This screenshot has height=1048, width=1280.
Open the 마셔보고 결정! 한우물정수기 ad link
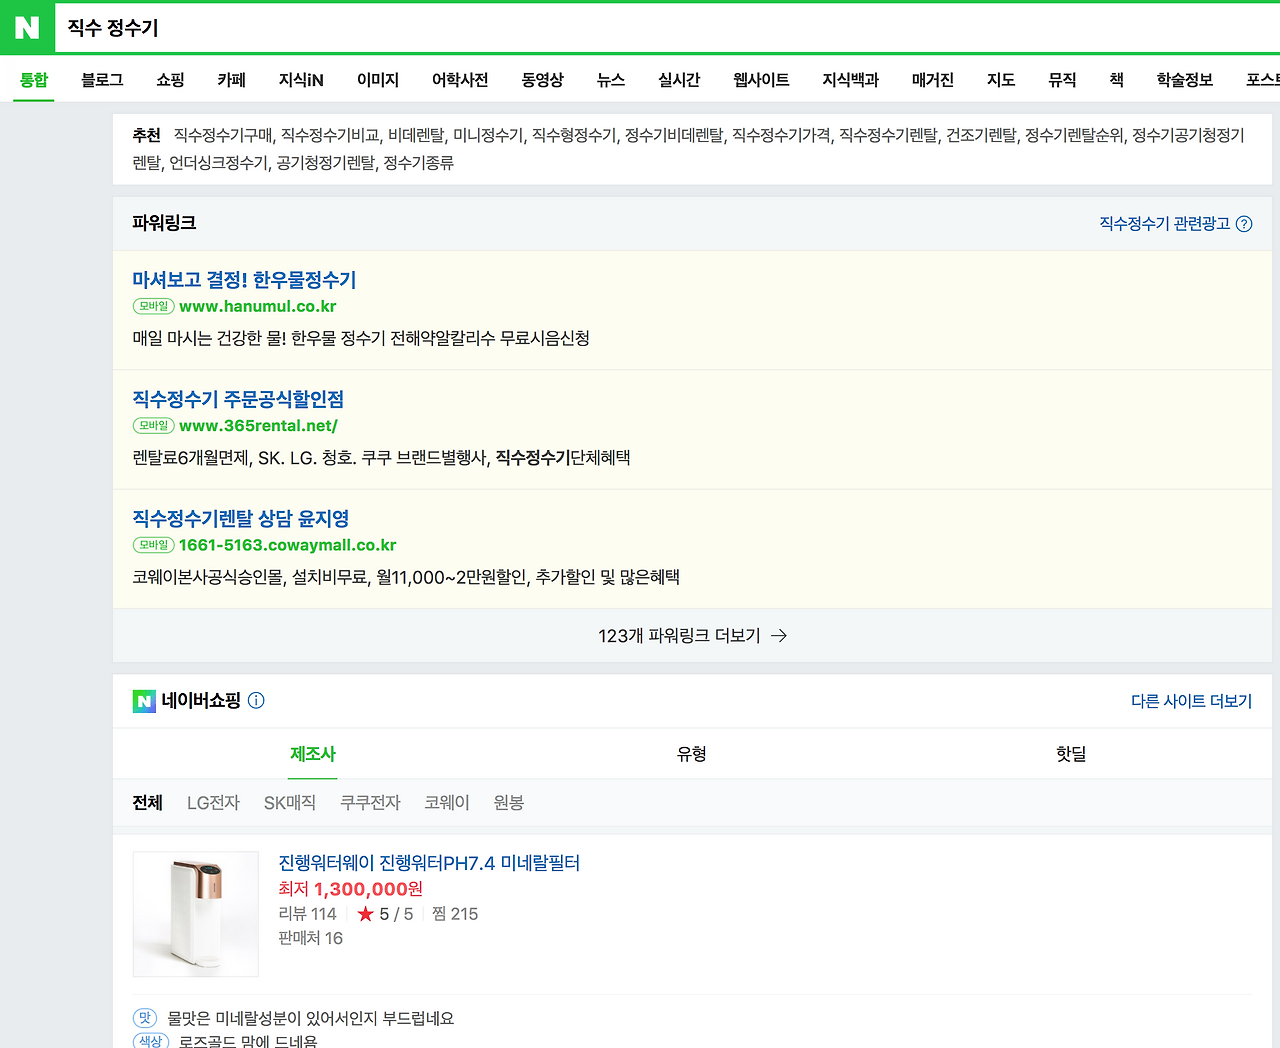(x=244, y=280)
